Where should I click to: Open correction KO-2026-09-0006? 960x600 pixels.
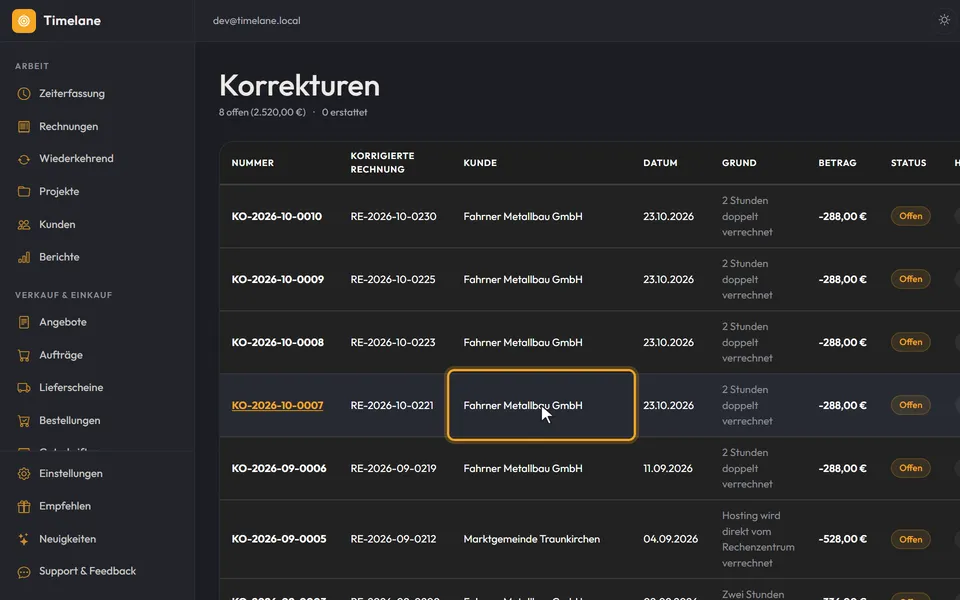coord(279,468)
